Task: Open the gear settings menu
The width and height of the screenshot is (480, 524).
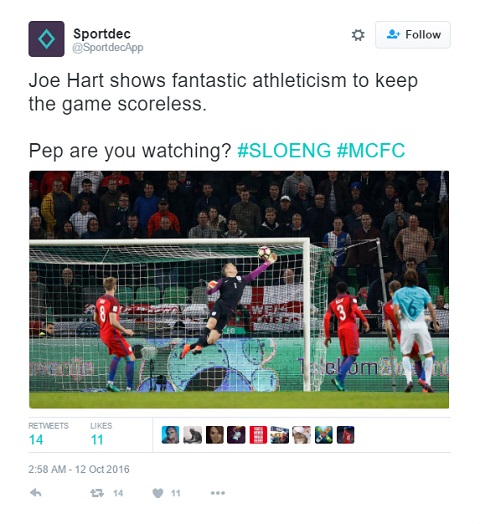Action: coord(358,35)
